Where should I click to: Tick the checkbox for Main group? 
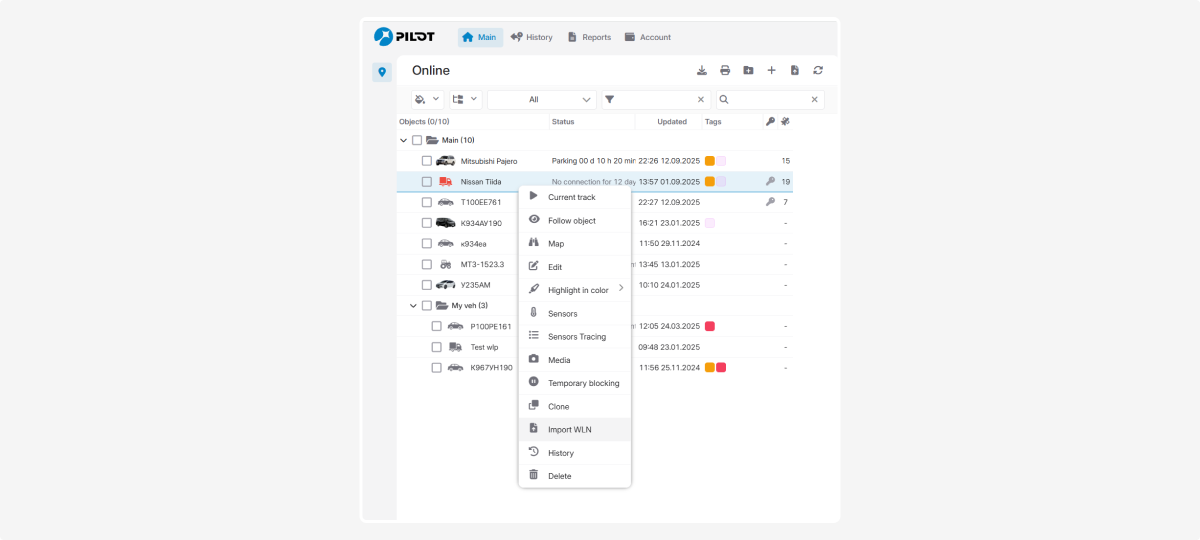pyautogui.click(x=417, y=140)
